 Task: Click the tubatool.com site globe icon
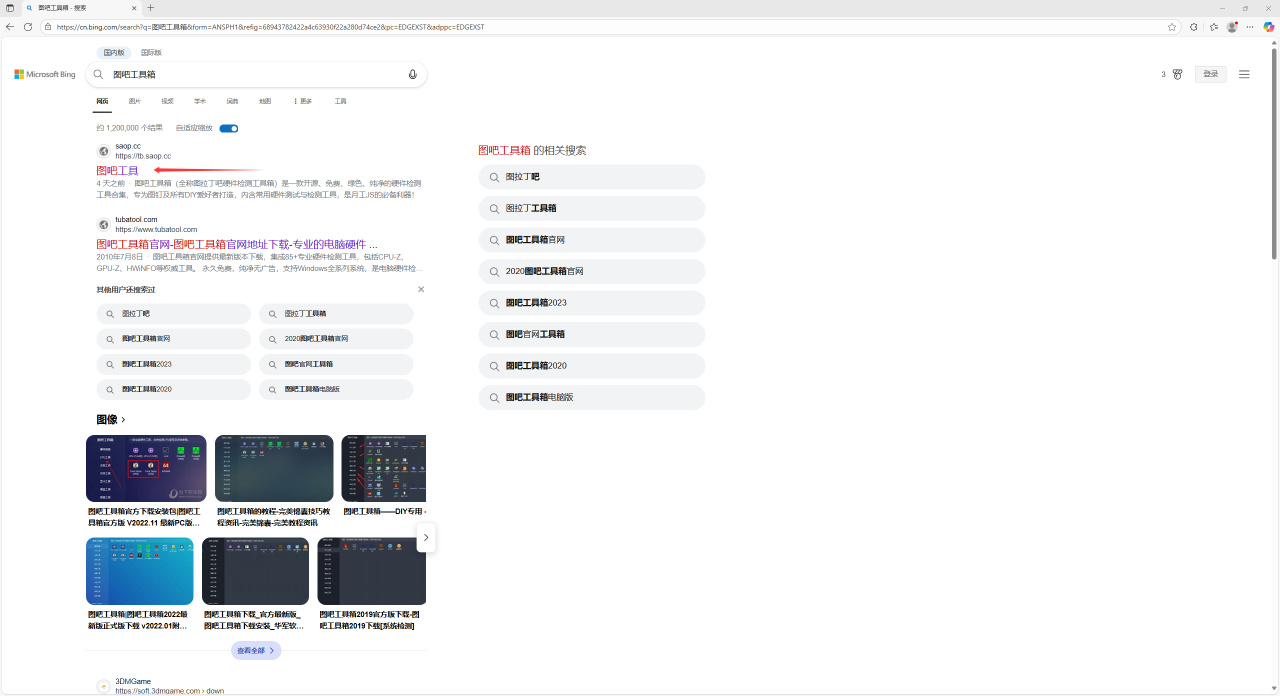[x=103, y=224]
